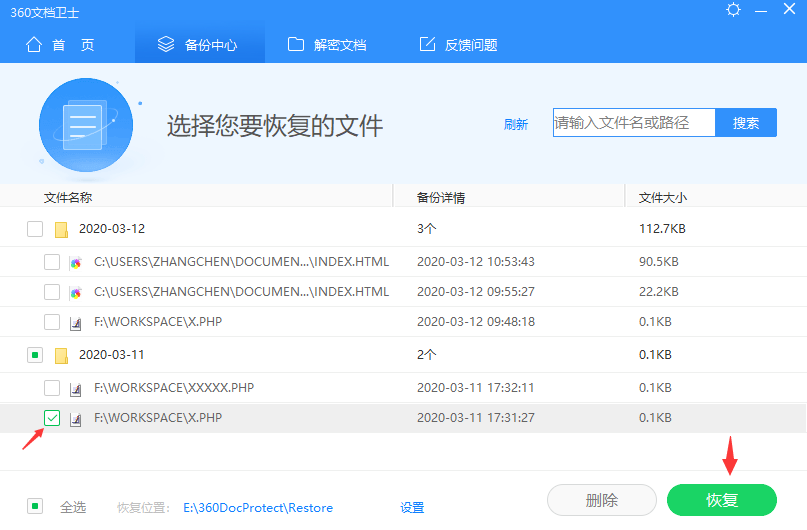Viewport: 807px width, 530px height.
Task: Click the INDEX.HTML file icon dated 10:53:43
Action: (x=76, y=263)
